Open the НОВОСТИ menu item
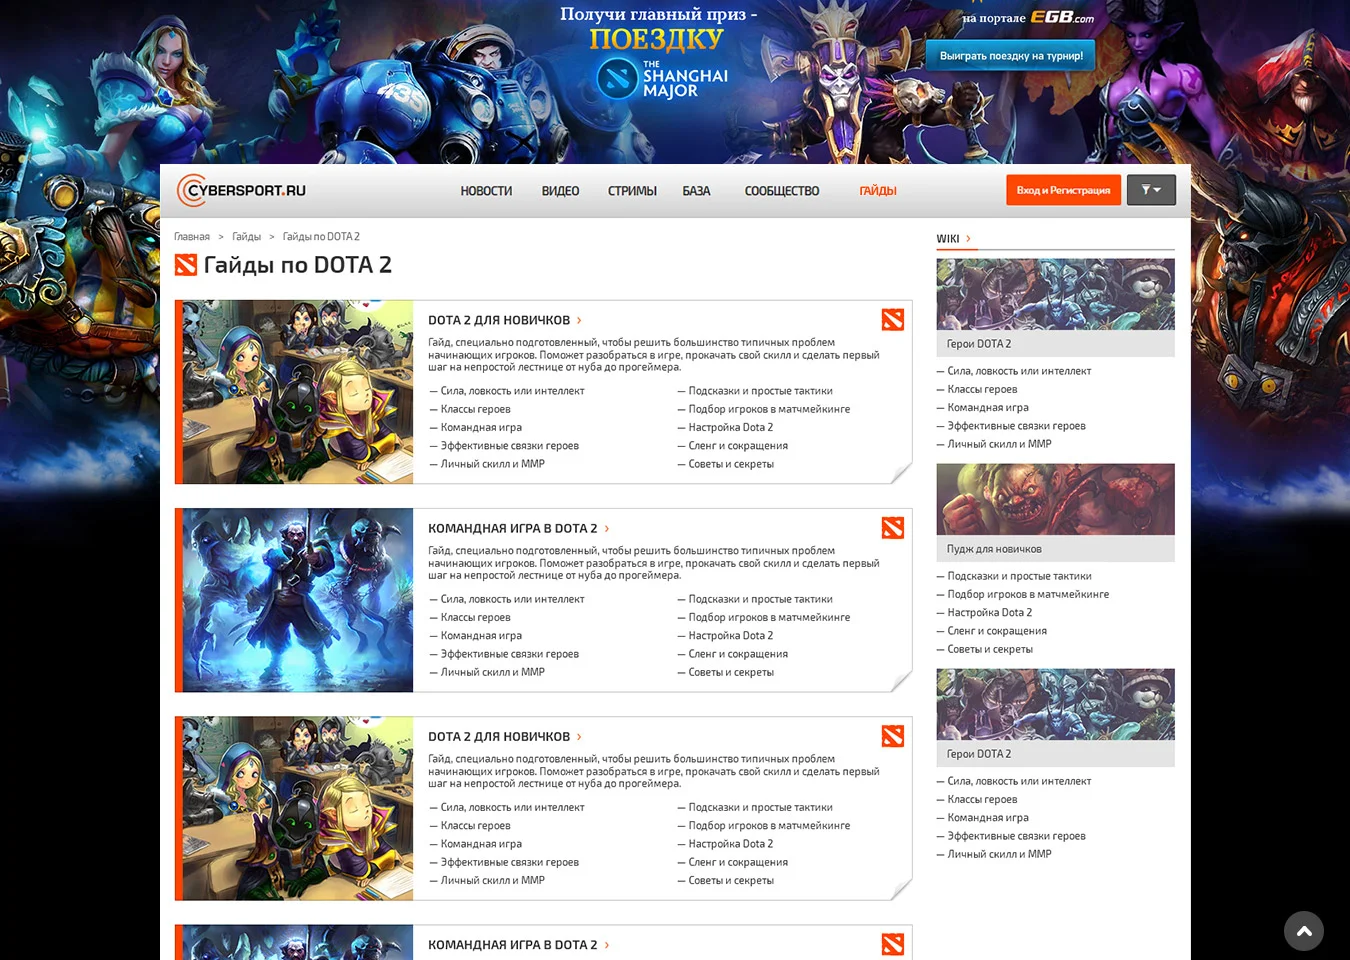This screenshot has width=1350, height=960. point(486,191)
